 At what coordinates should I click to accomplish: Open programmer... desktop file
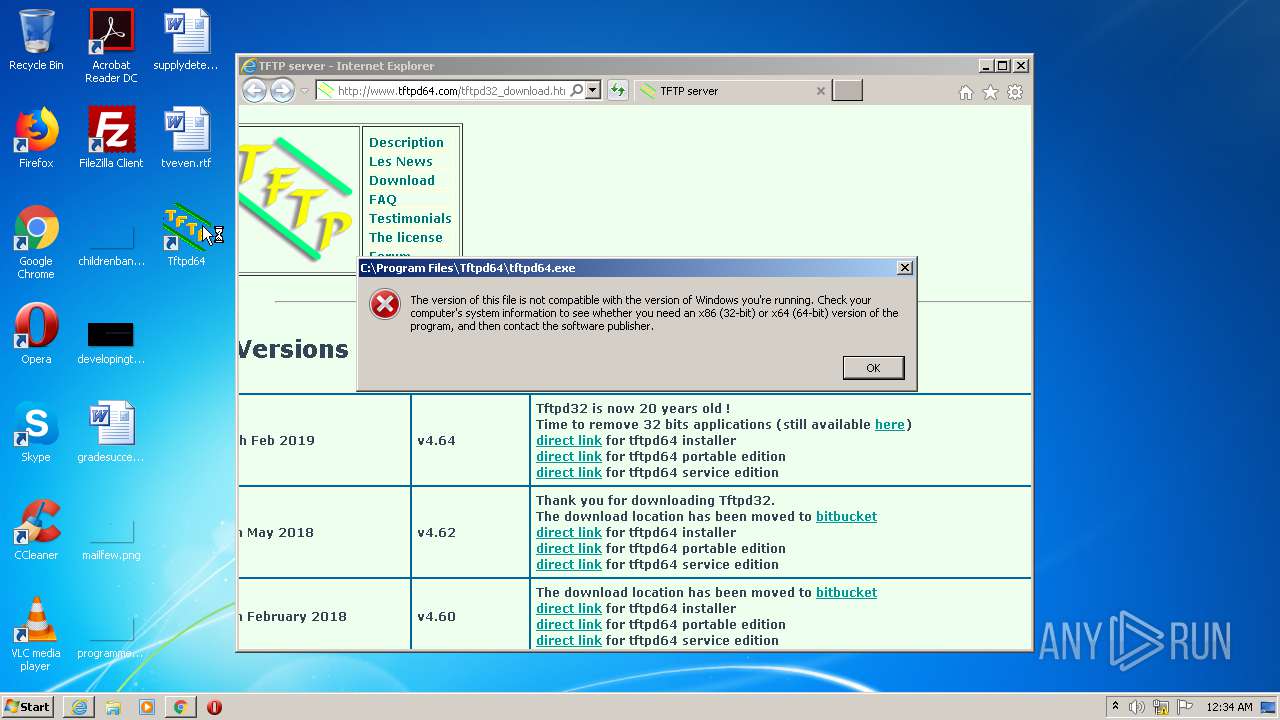click(x=111, y=638)
